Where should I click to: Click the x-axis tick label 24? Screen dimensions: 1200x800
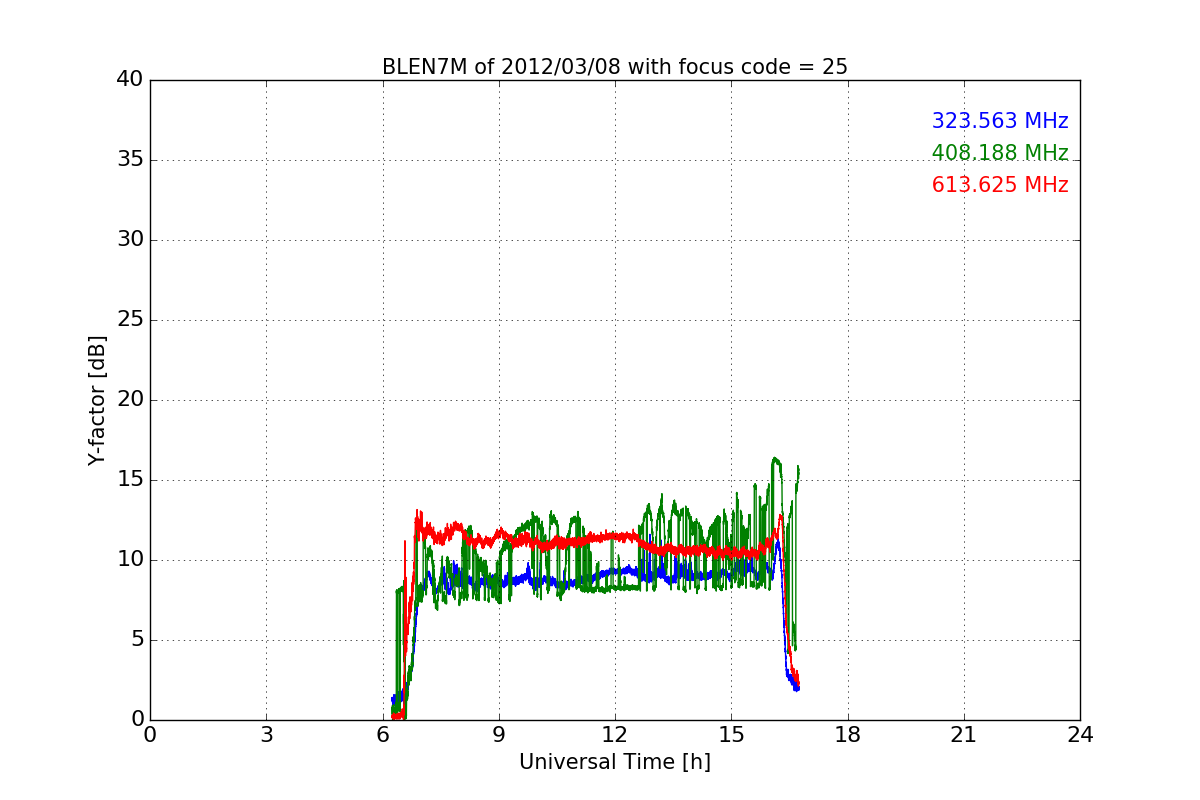point(1080,735)
